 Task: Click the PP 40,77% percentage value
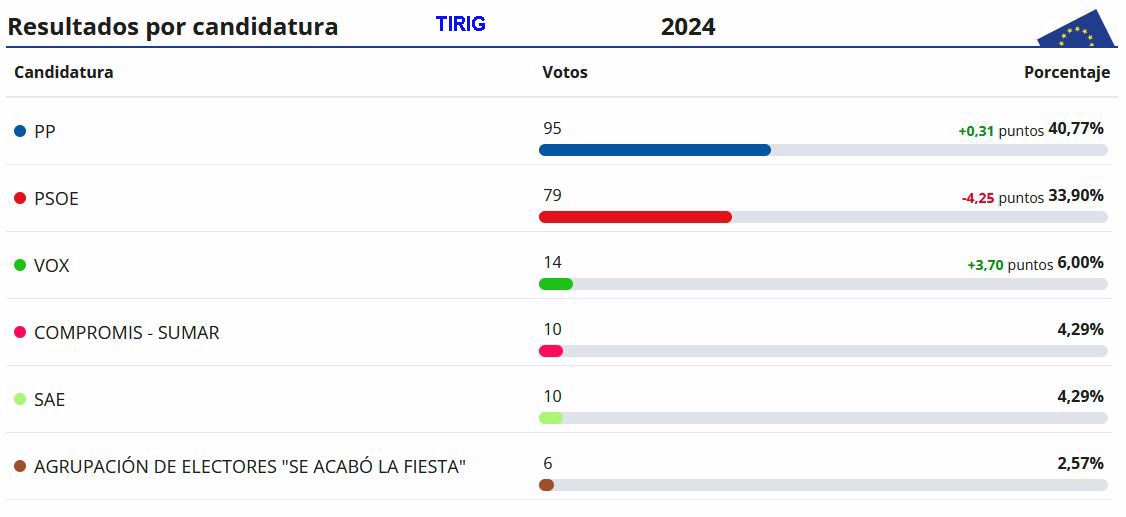[1076, 129]
